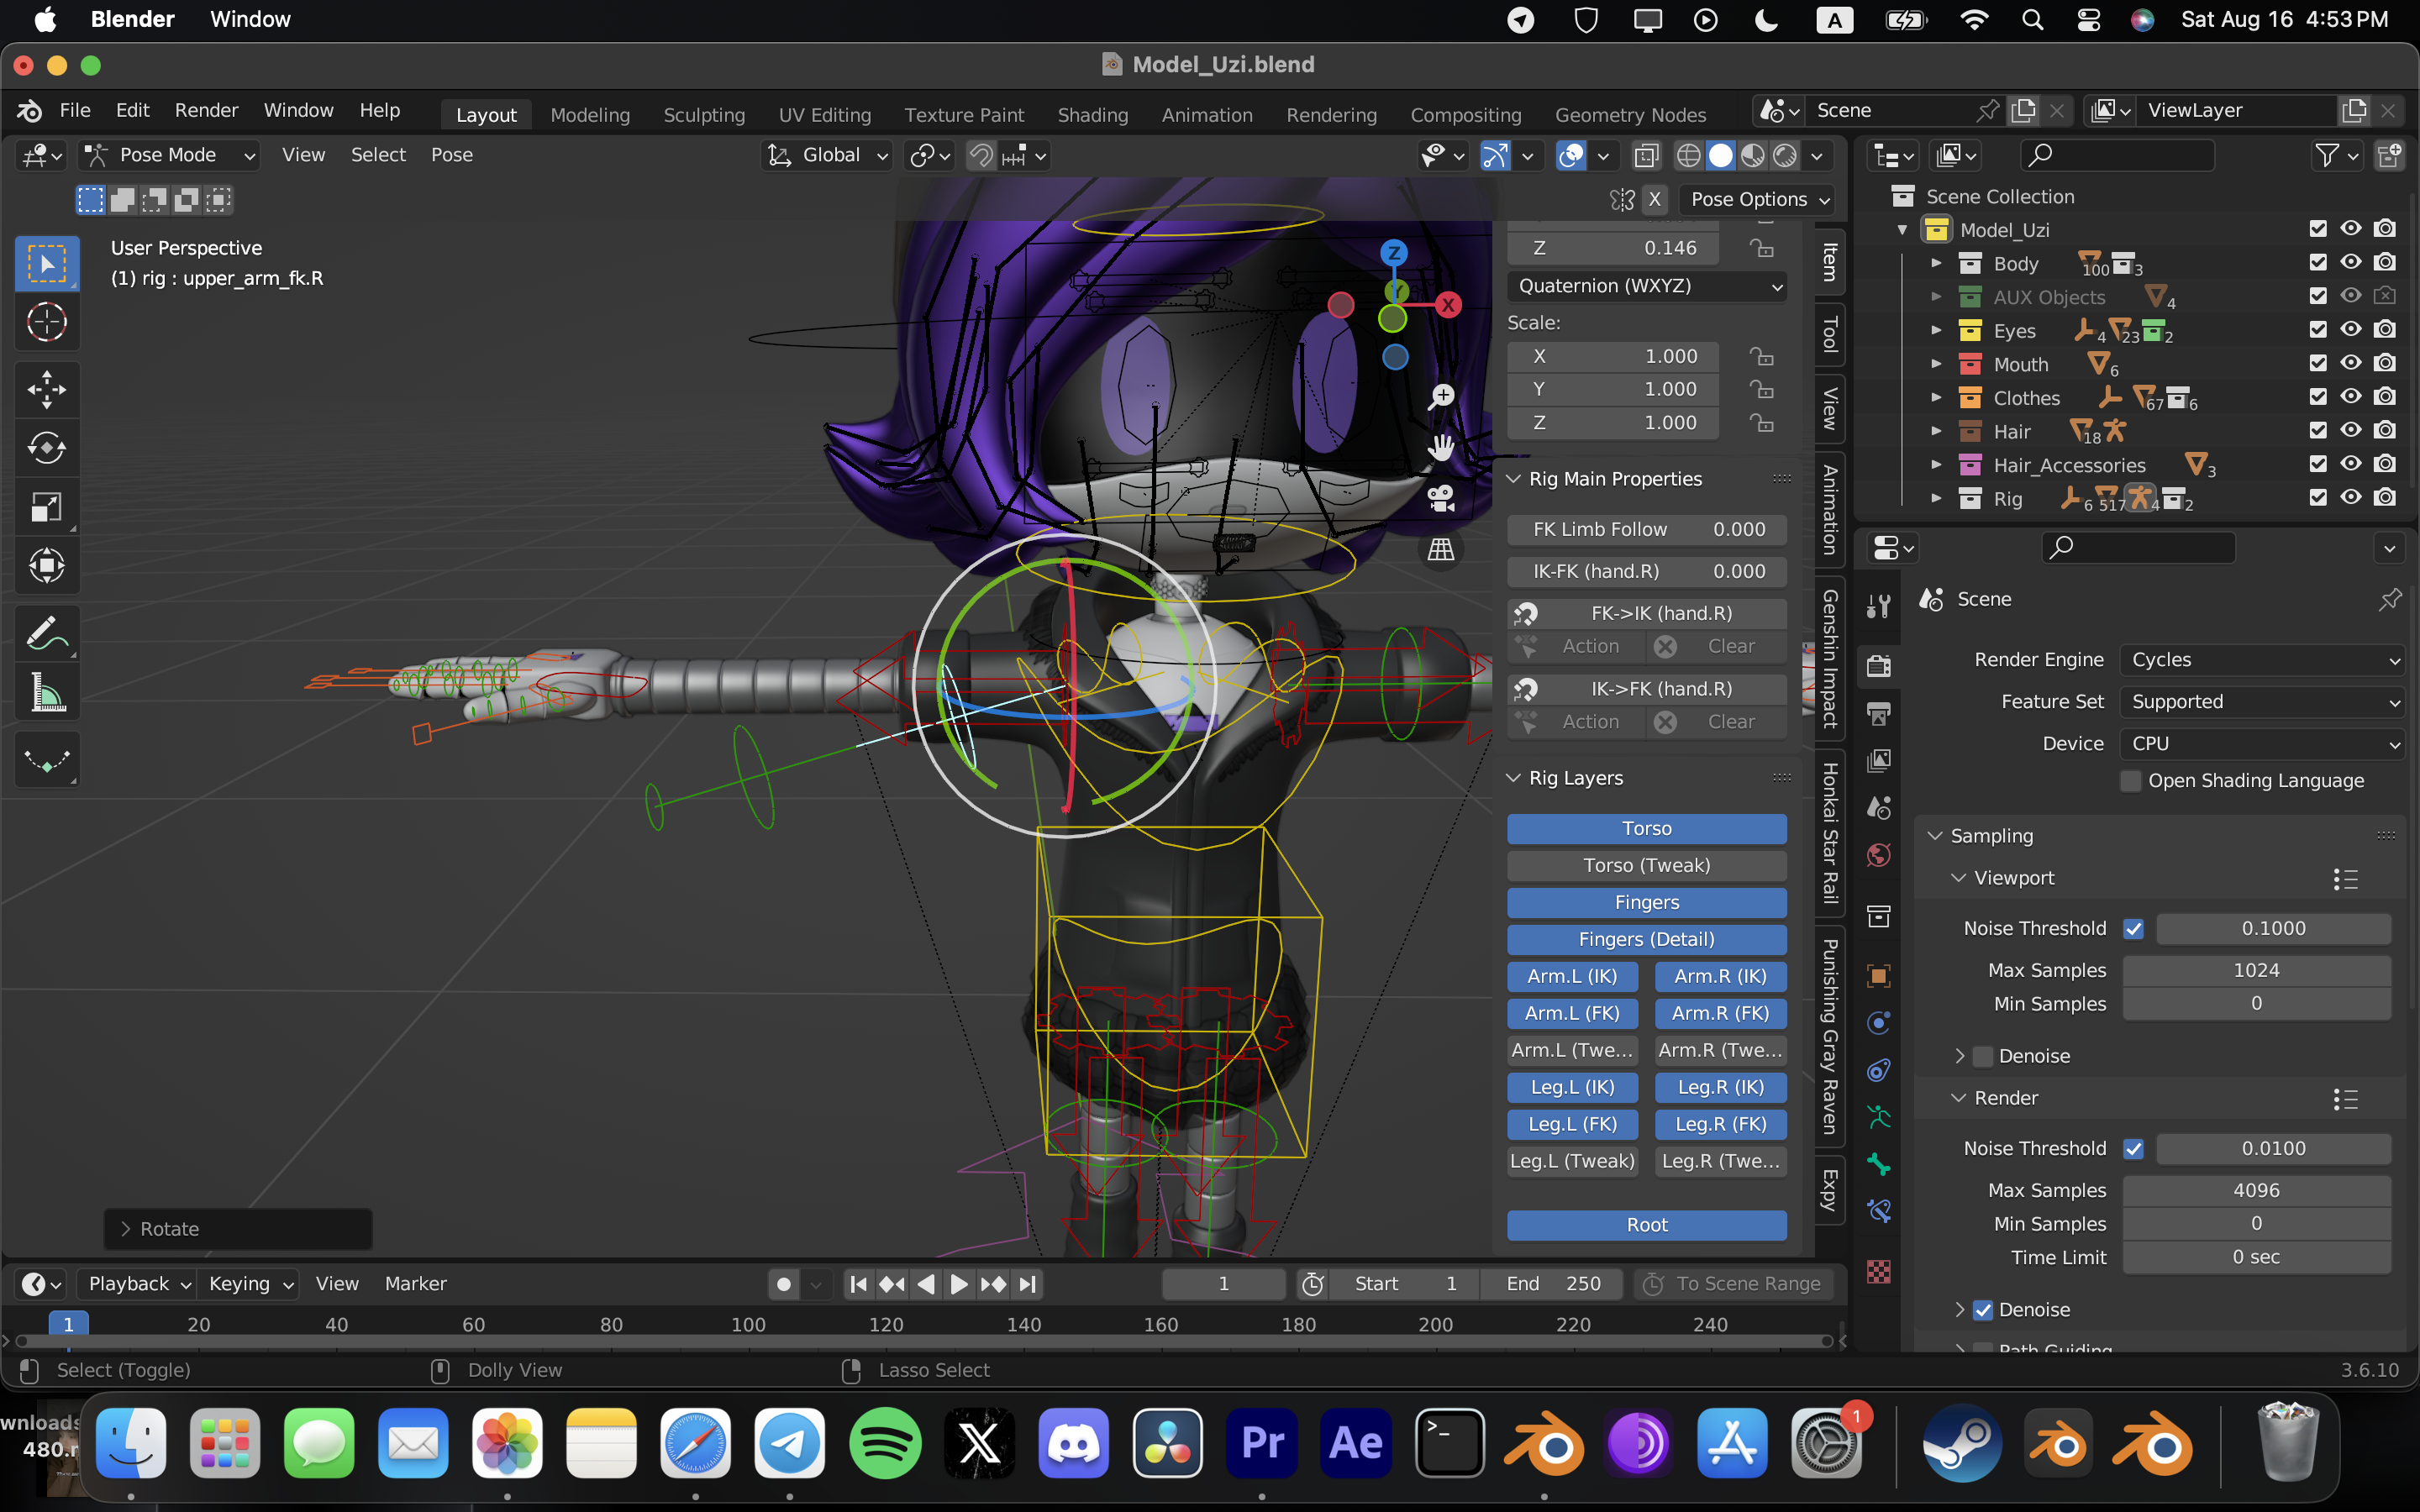Image resolution: width=2420 pixels, height=1512 pixels.
Task: Play the animation in timeline
Action: click(x=958, y=1284)
